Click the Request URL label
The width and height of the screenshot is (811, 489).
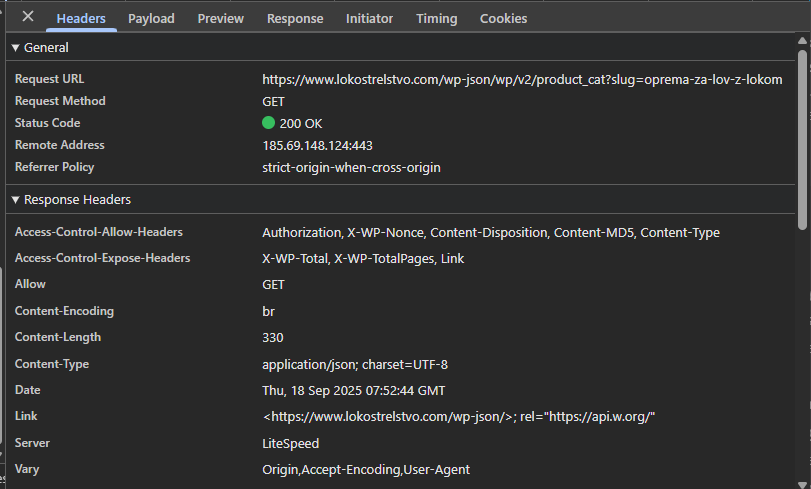(x=49, y=79)
